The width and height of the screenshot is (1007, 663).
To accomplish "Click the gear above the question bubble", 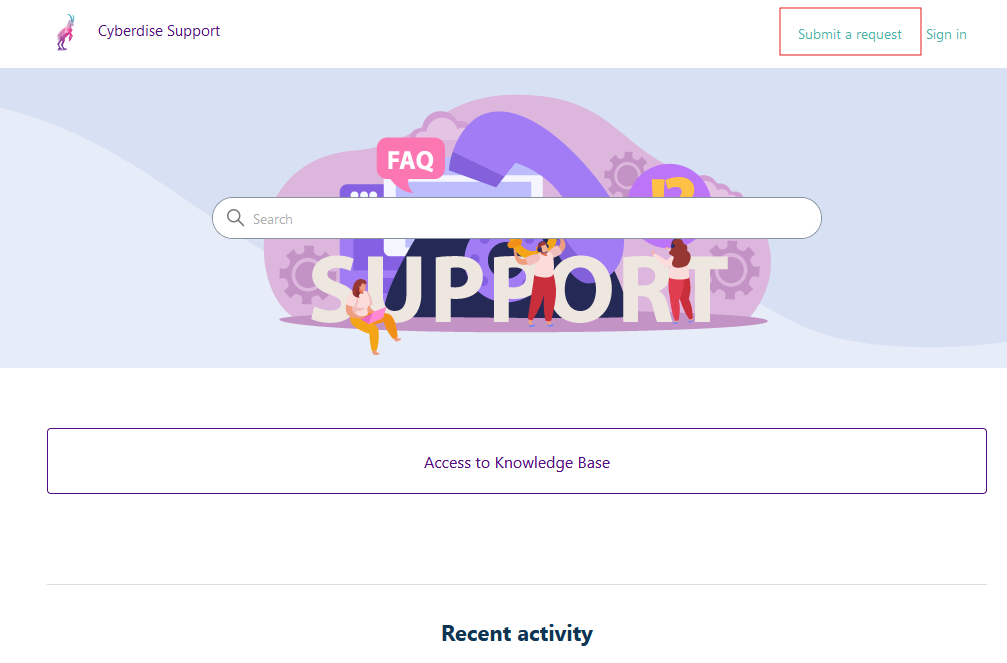I will tap(625, 173).
